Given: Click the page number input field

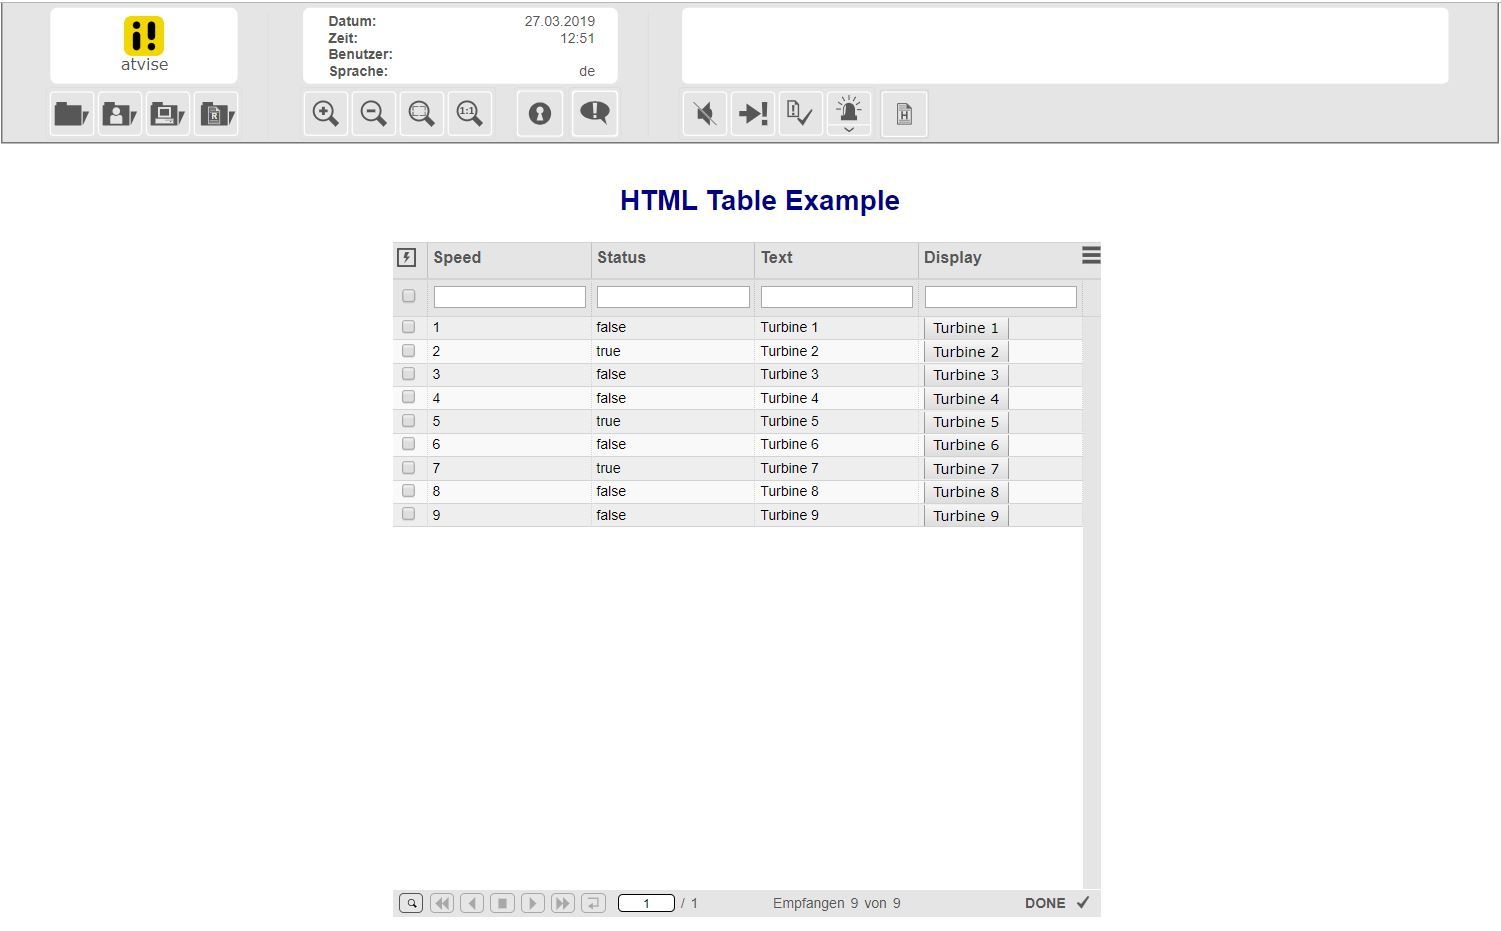Looking at the screenshot, I should pyautogui.click(x=646, y=903).
